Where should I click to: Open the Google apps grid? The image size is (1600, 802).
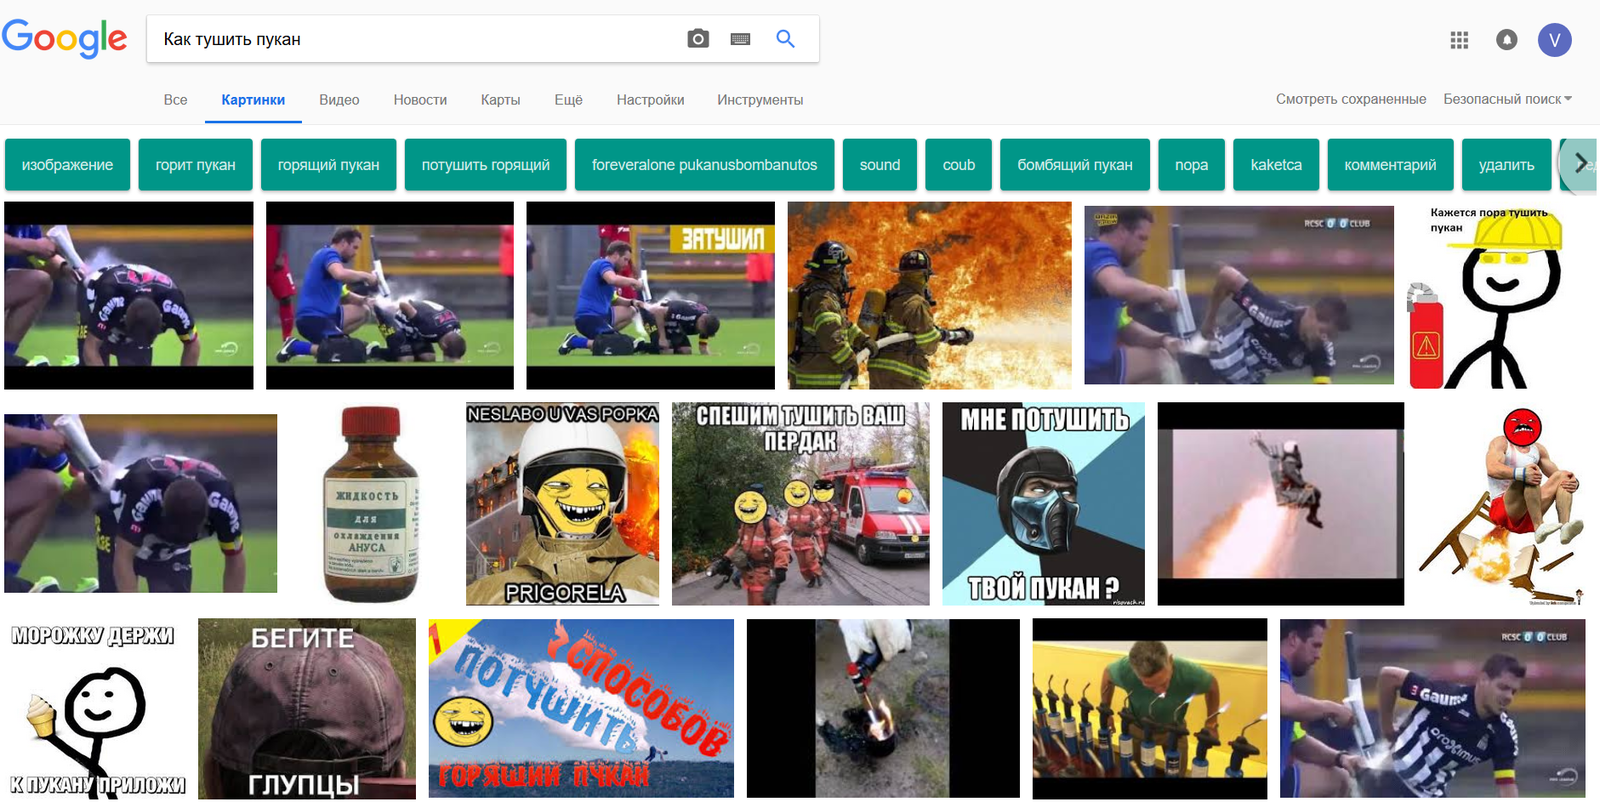pos(1459,40)
